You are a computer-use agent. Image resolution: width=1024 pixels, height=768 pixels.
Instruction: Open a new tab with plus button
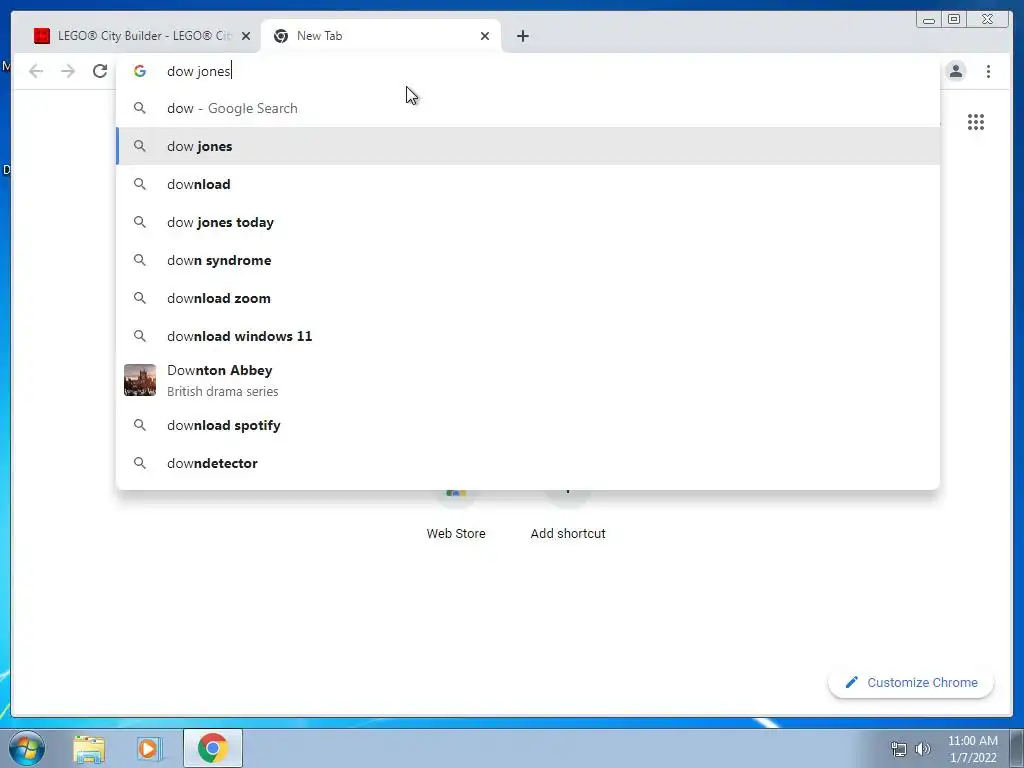point(522,36)
